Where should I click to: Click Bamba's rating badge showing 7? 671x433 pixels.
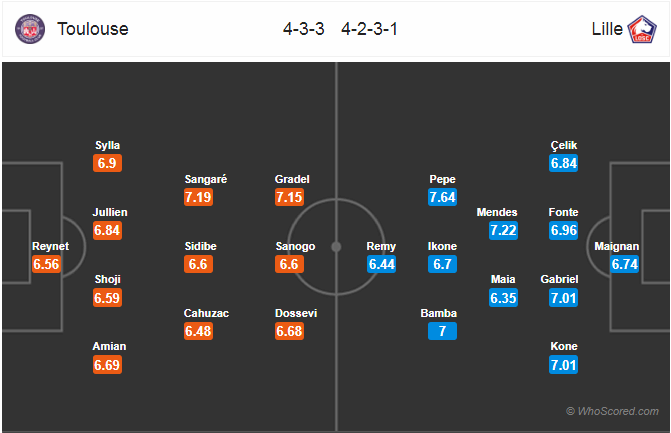coord(442,331)
